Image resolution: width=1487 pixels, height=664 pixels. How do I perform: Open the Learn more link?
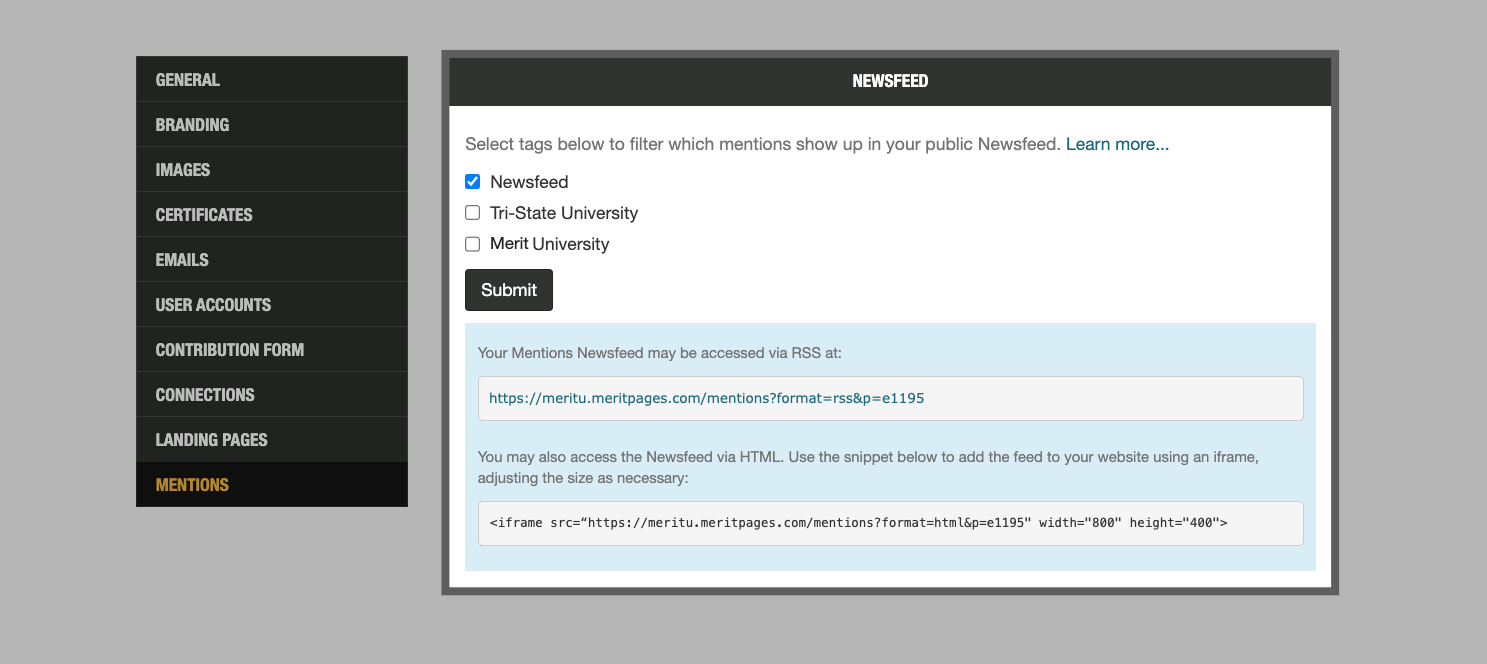pos(1117,143)
